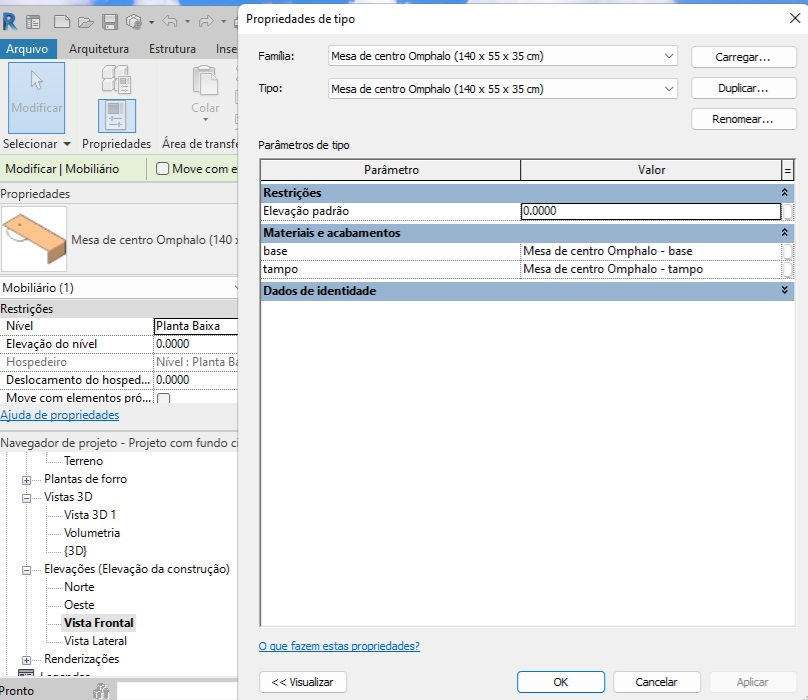Select the Modificar cursor tool
808x700 pixels.
pyautogui.click(x=36, y=97)
